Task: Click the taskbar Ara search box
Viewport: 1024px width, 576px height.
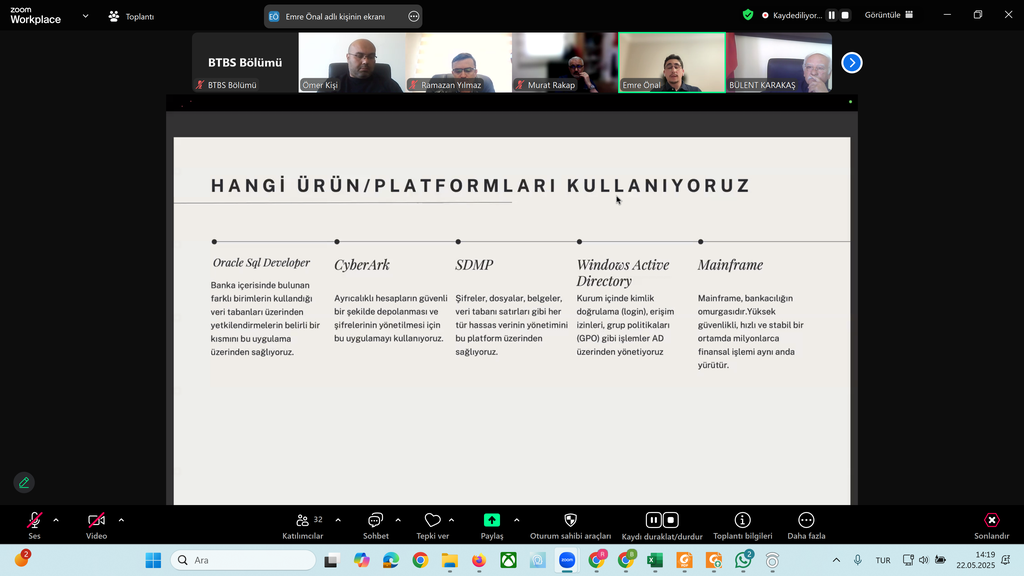Action: click(x=243, y=560)
